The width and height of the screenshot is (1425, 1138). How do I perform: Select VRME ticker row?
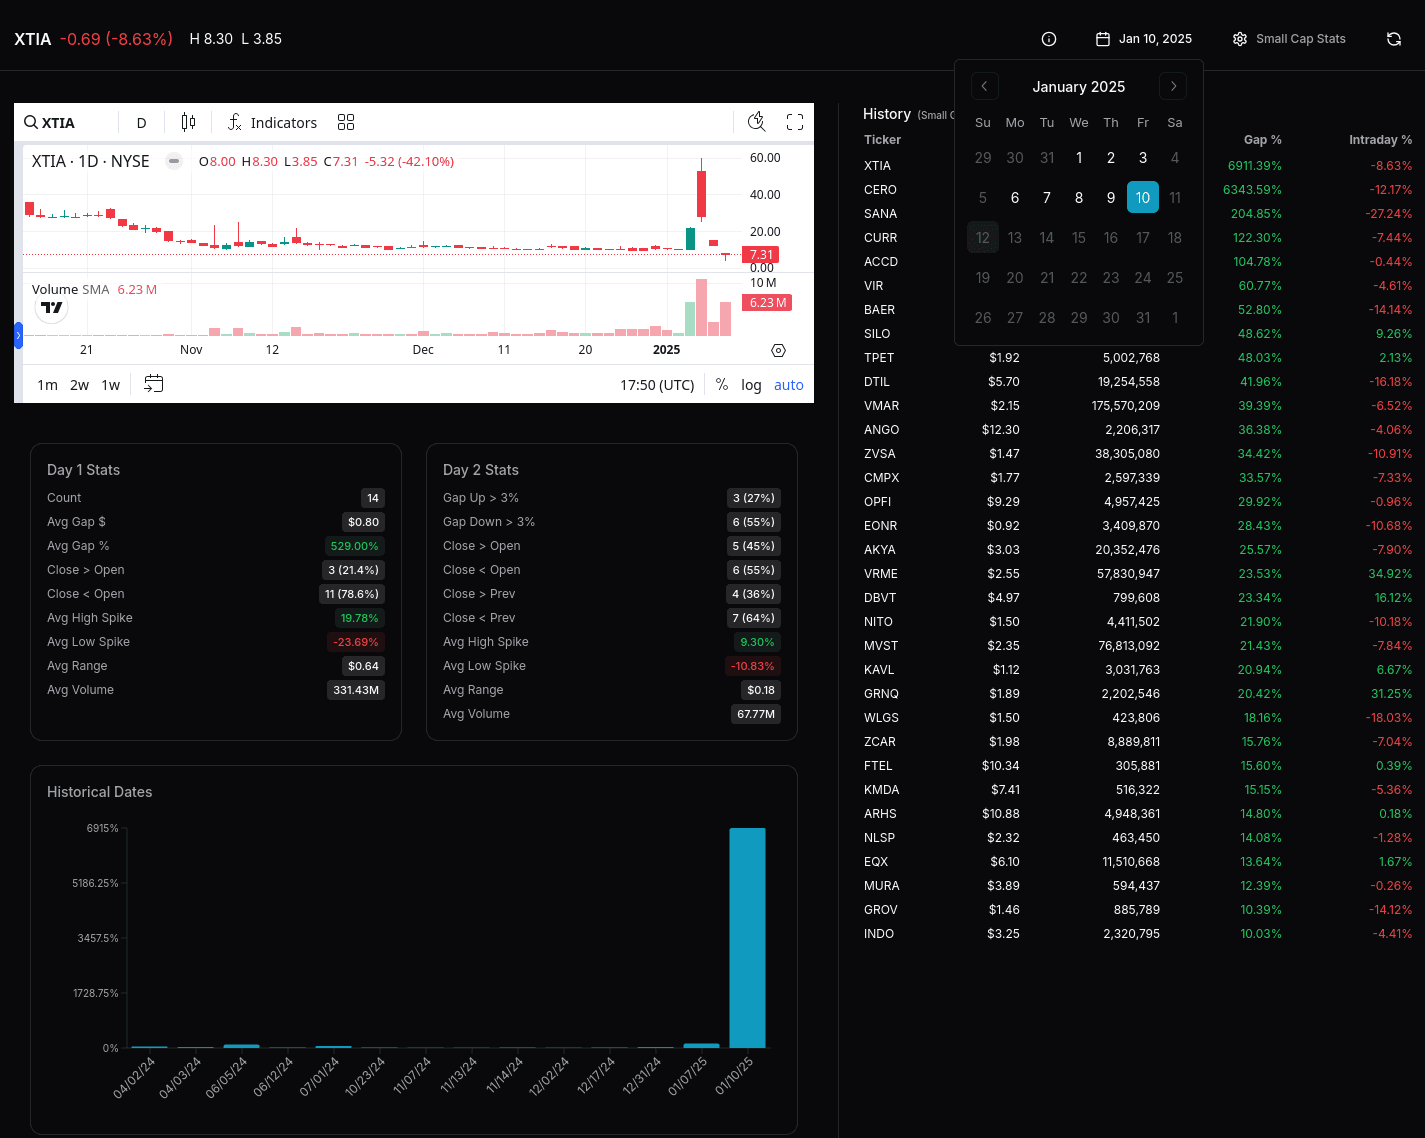coord(1138,574)
